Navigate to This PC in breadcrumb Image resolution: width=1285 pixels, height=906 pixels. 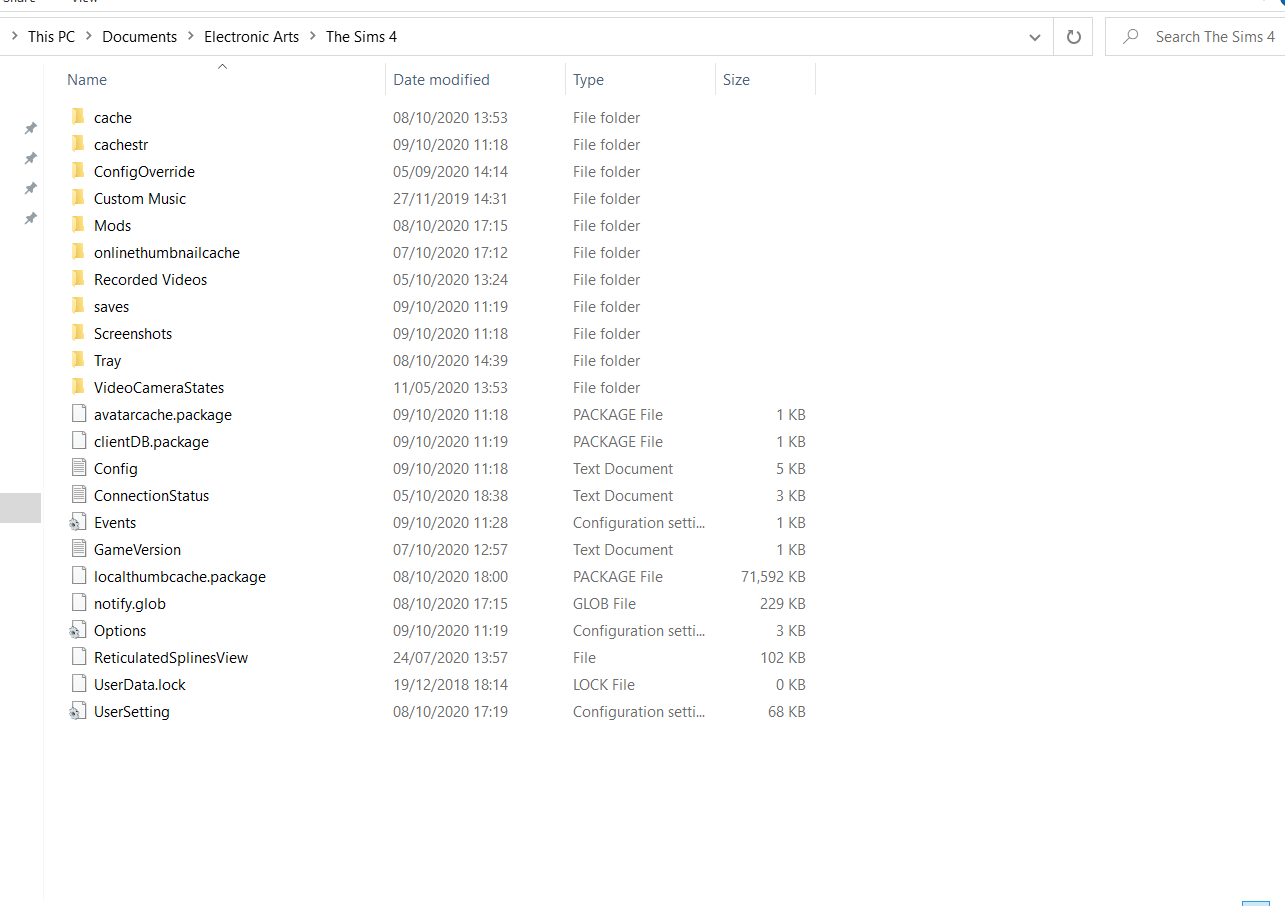(x=51, y=37)
